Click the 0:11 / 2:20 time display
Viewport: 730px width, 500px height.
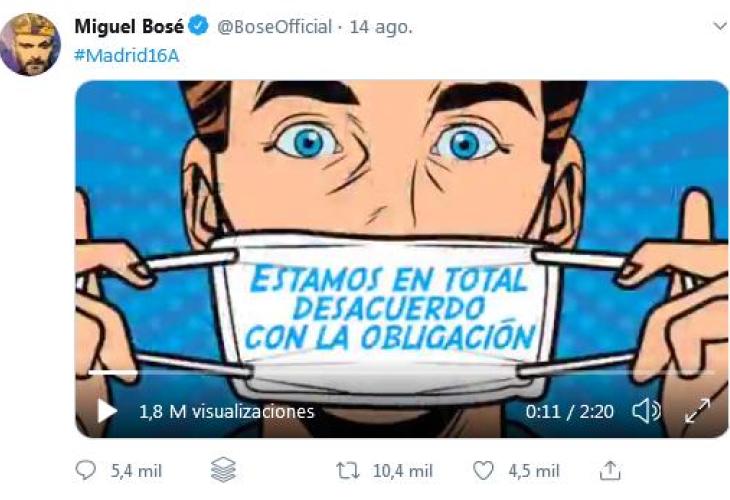[569, 412]
